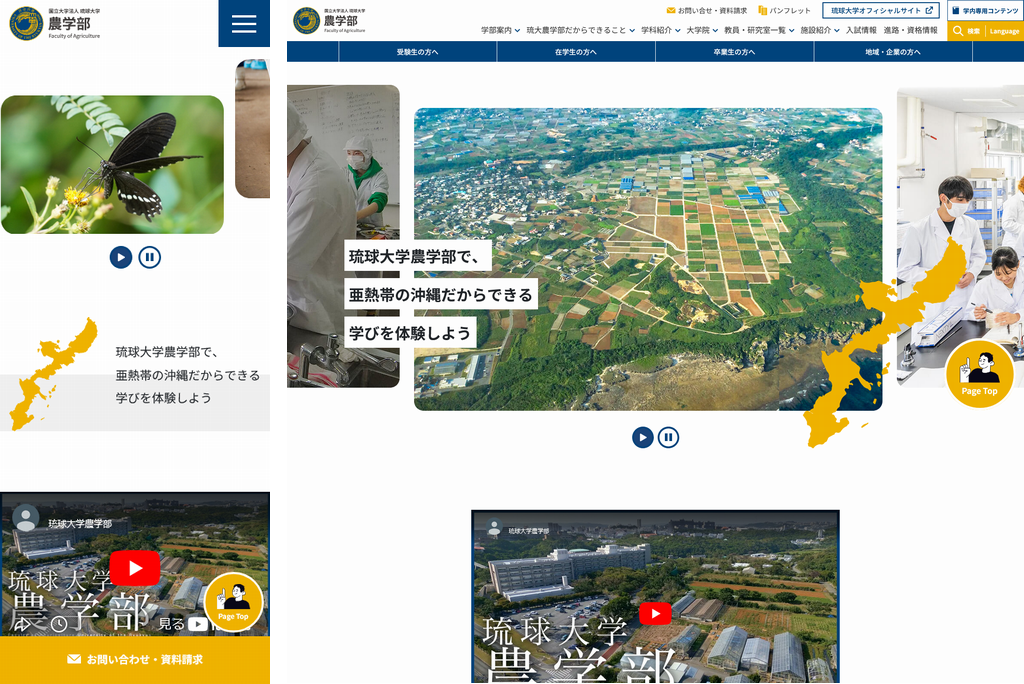Click the aerial farmland slide image

click(648, 259)
